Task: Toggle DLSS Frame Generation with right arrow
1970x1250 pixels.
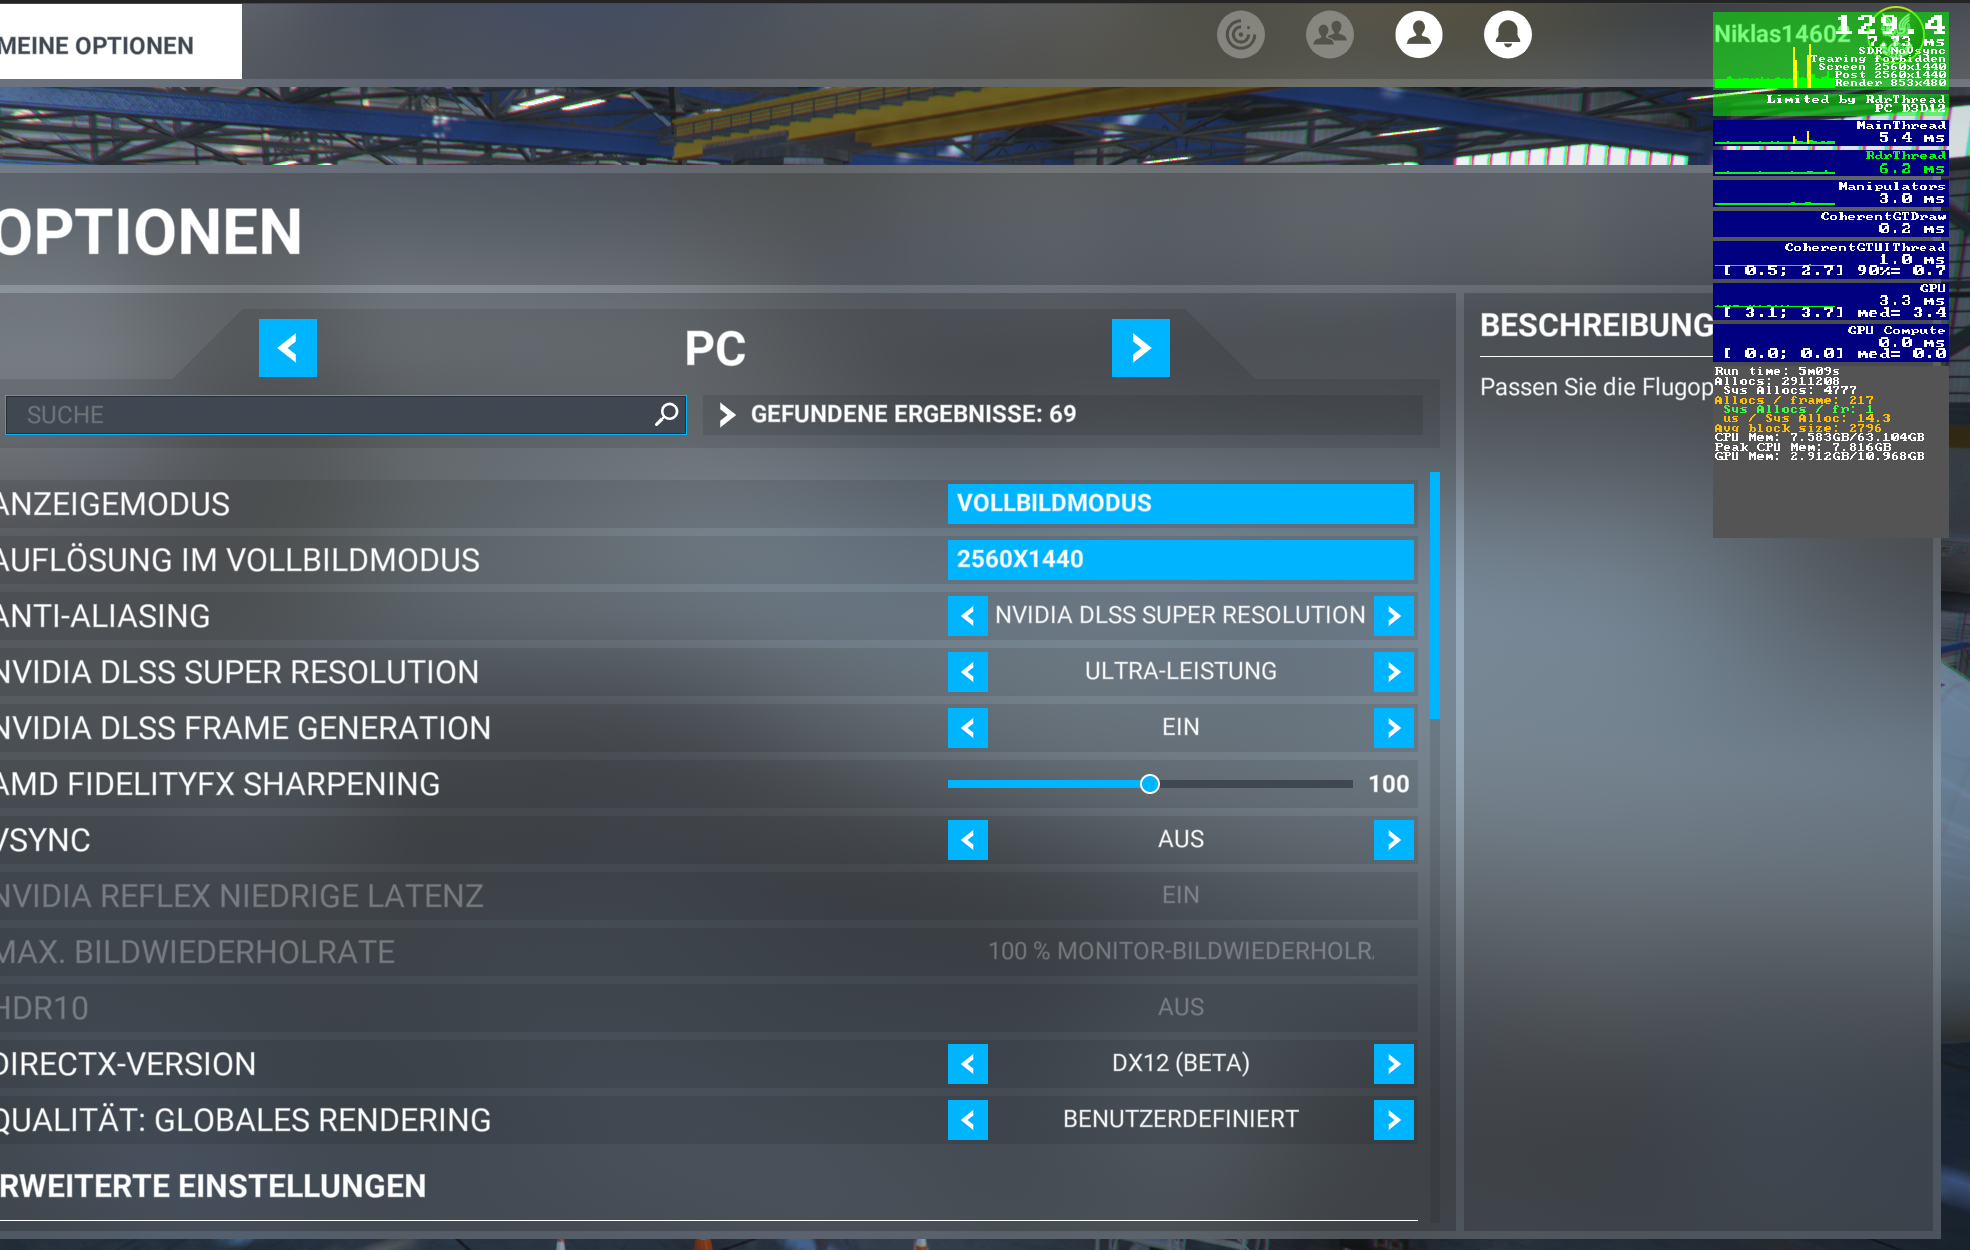Action: point(1393,728)
